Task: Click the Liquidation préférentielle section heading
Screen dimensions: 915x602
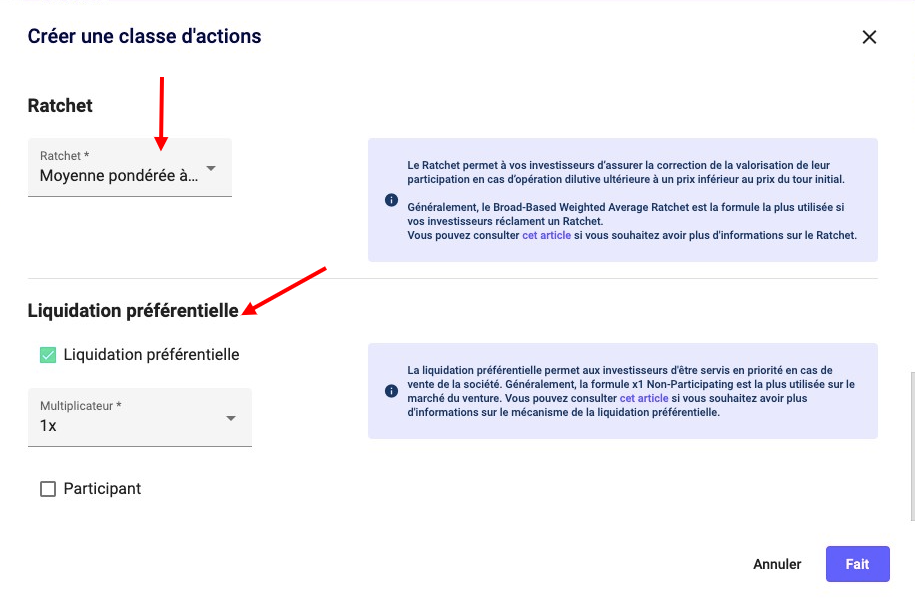Action: point(133,311)
